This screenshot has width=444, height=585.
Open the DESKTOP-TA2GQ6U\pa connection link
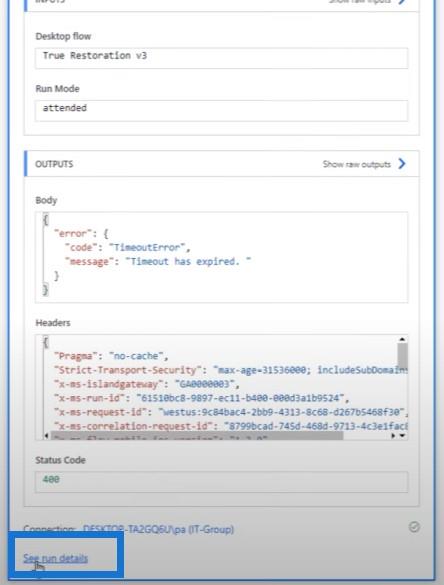tap(158, 529)
